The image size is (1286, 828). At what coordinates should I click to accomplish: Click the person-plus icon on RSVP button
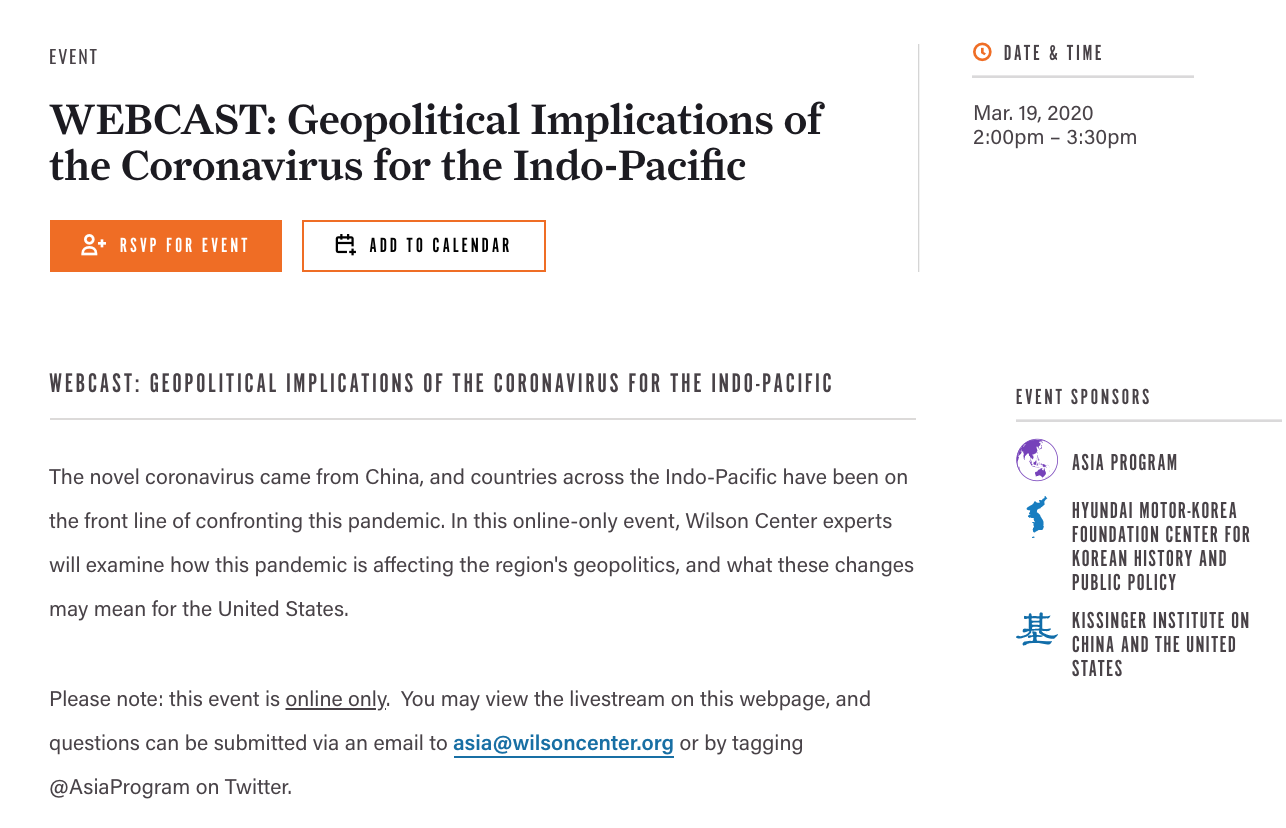[94, 245]
